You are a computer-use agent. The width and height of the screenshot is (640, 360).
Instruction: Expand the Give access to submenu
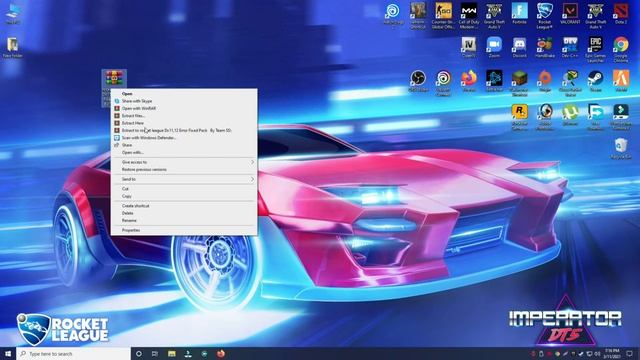184,162
